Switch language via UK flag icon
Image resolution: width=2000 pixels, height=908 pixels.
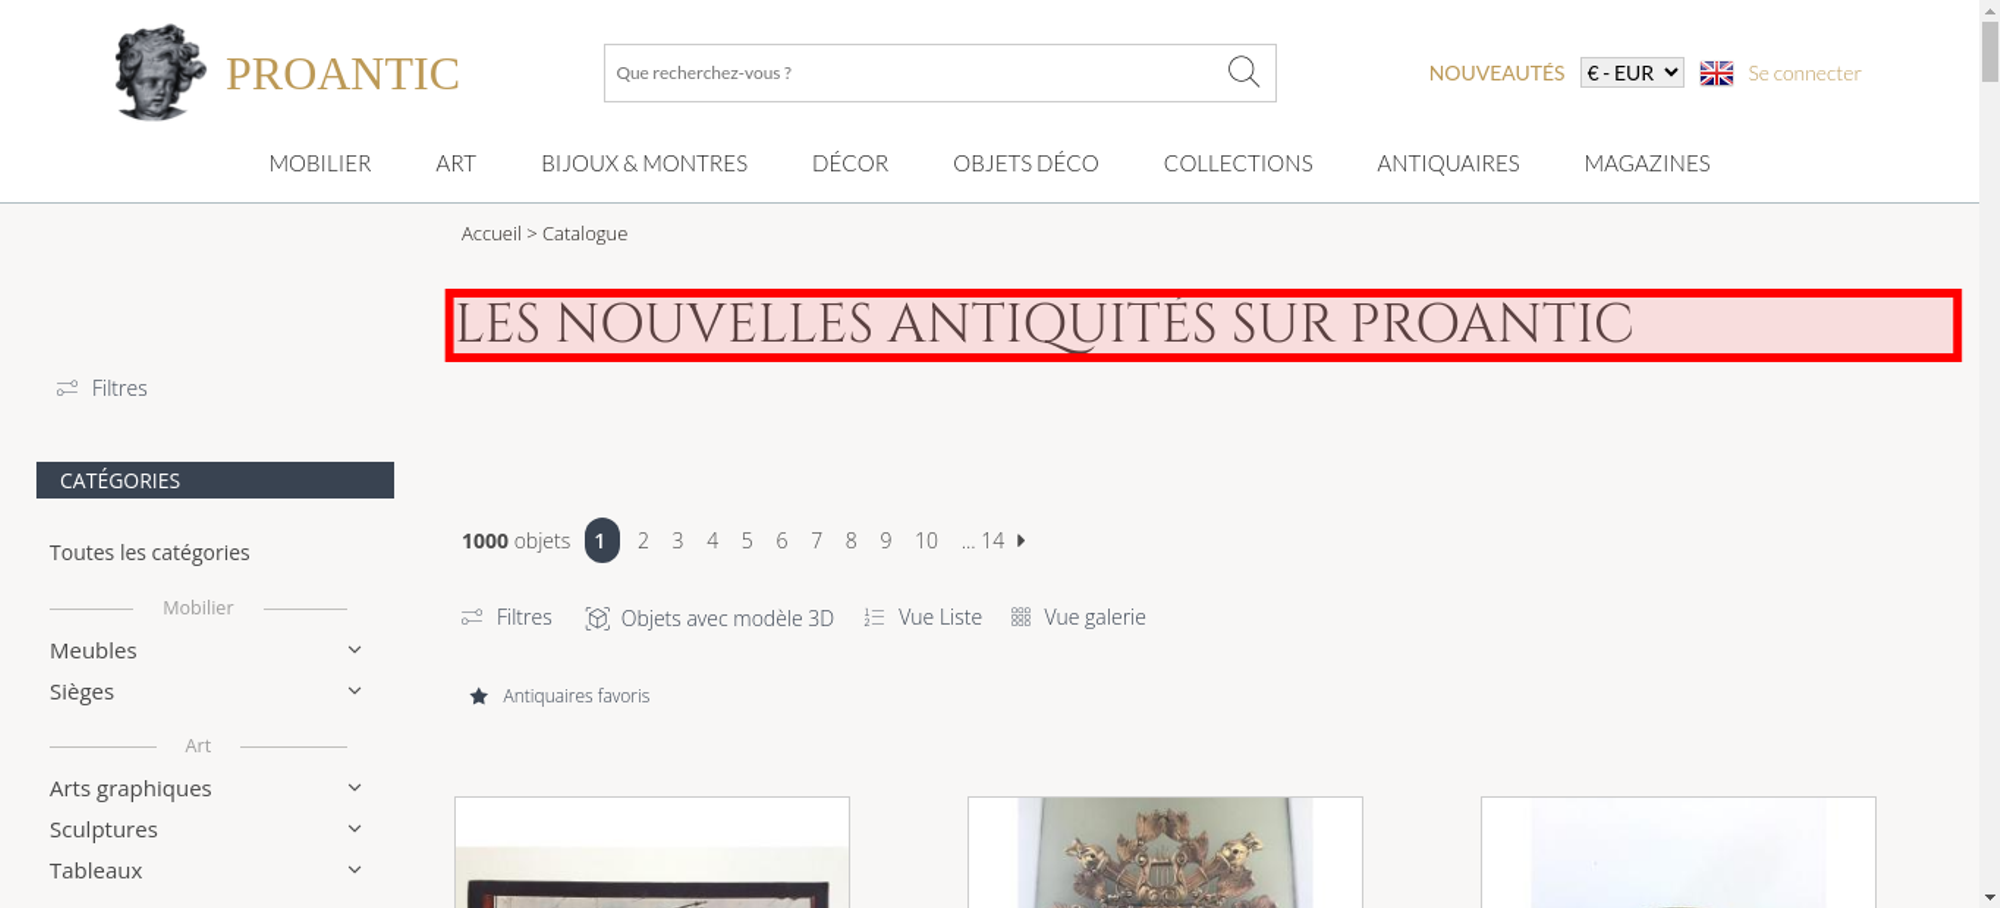click(x=1716, y=73)
